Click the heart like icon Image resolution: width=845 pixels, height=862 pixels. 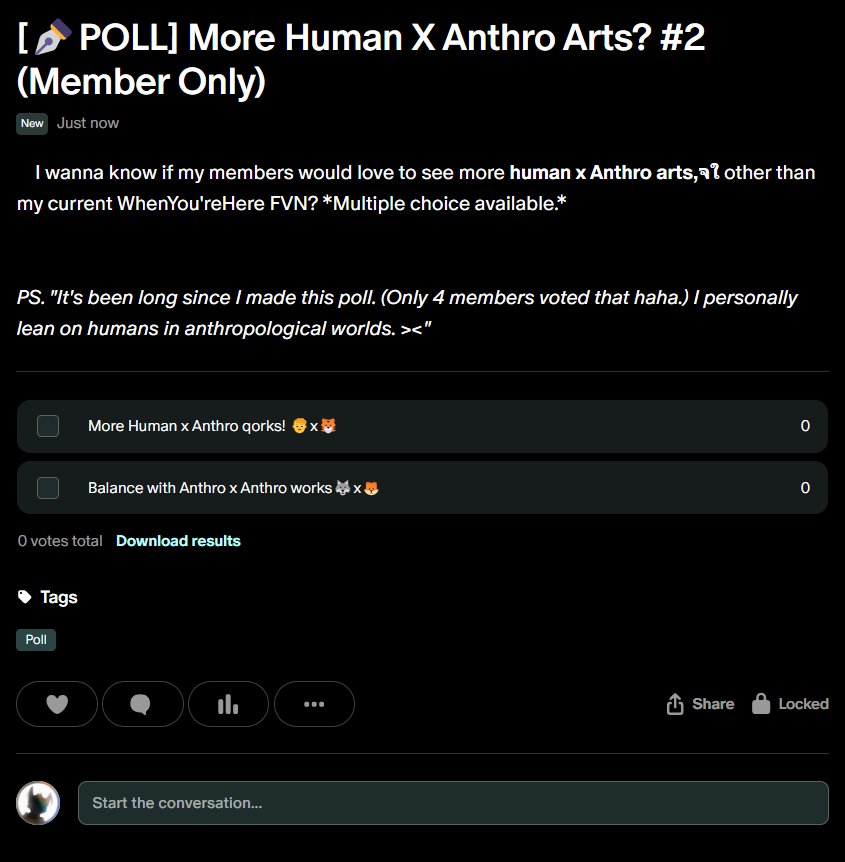[57, 704]
